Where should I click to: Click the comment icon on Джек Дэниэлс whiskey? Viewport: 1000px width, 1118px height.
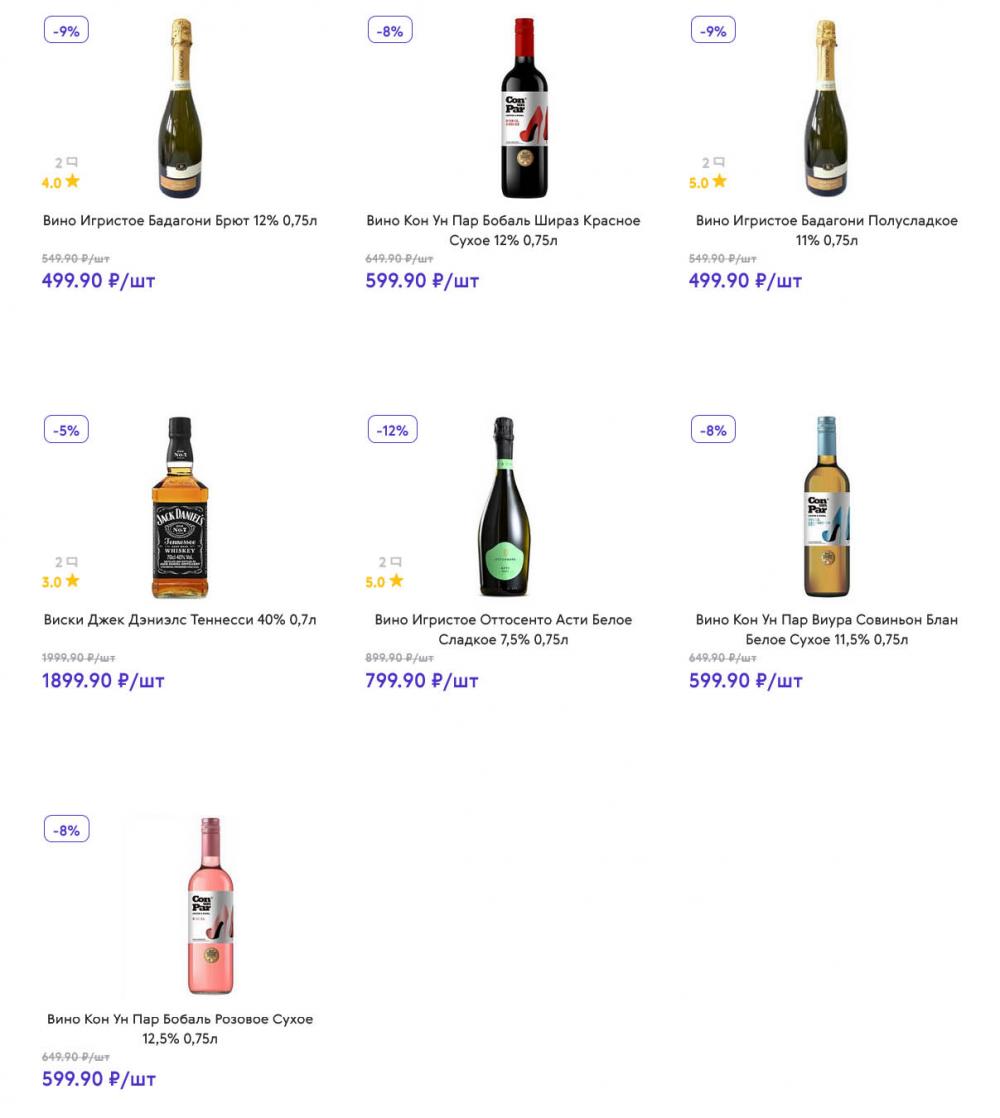(72, 562)
